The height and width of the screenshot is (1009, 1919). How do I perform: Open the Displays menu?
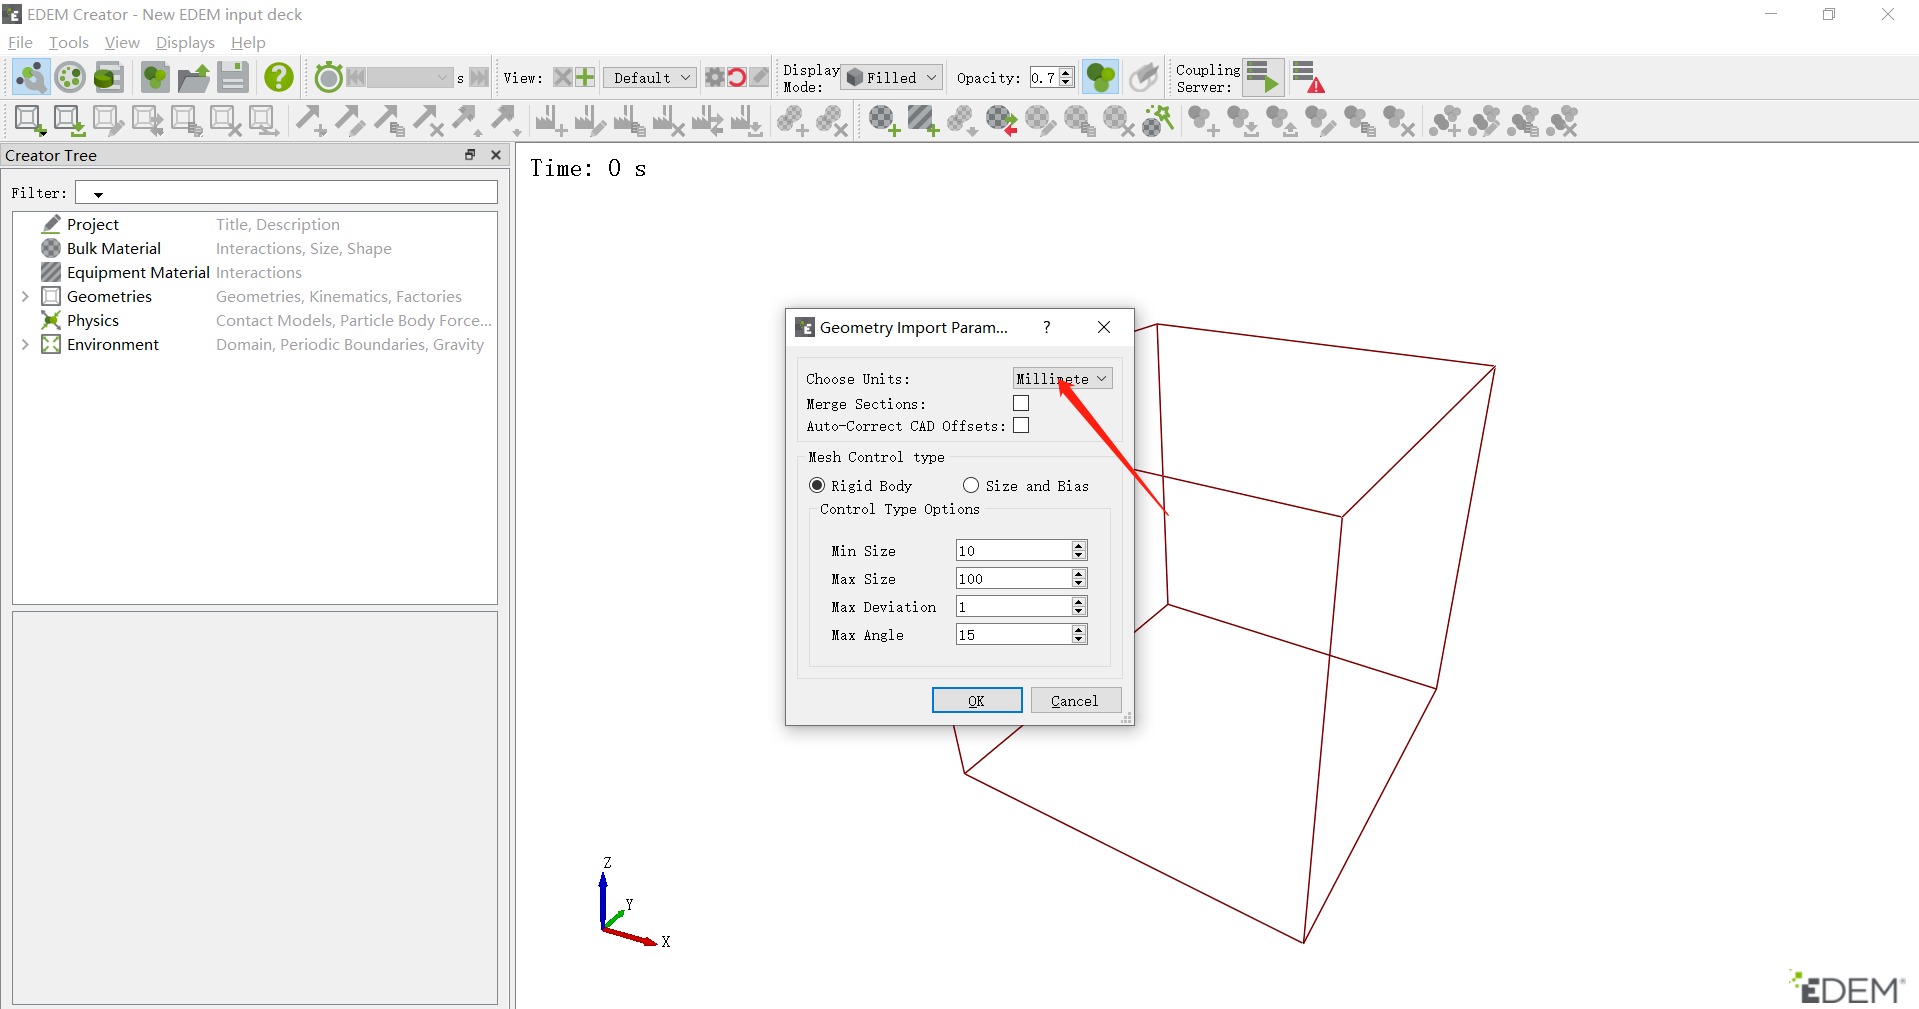pos(185,42)
